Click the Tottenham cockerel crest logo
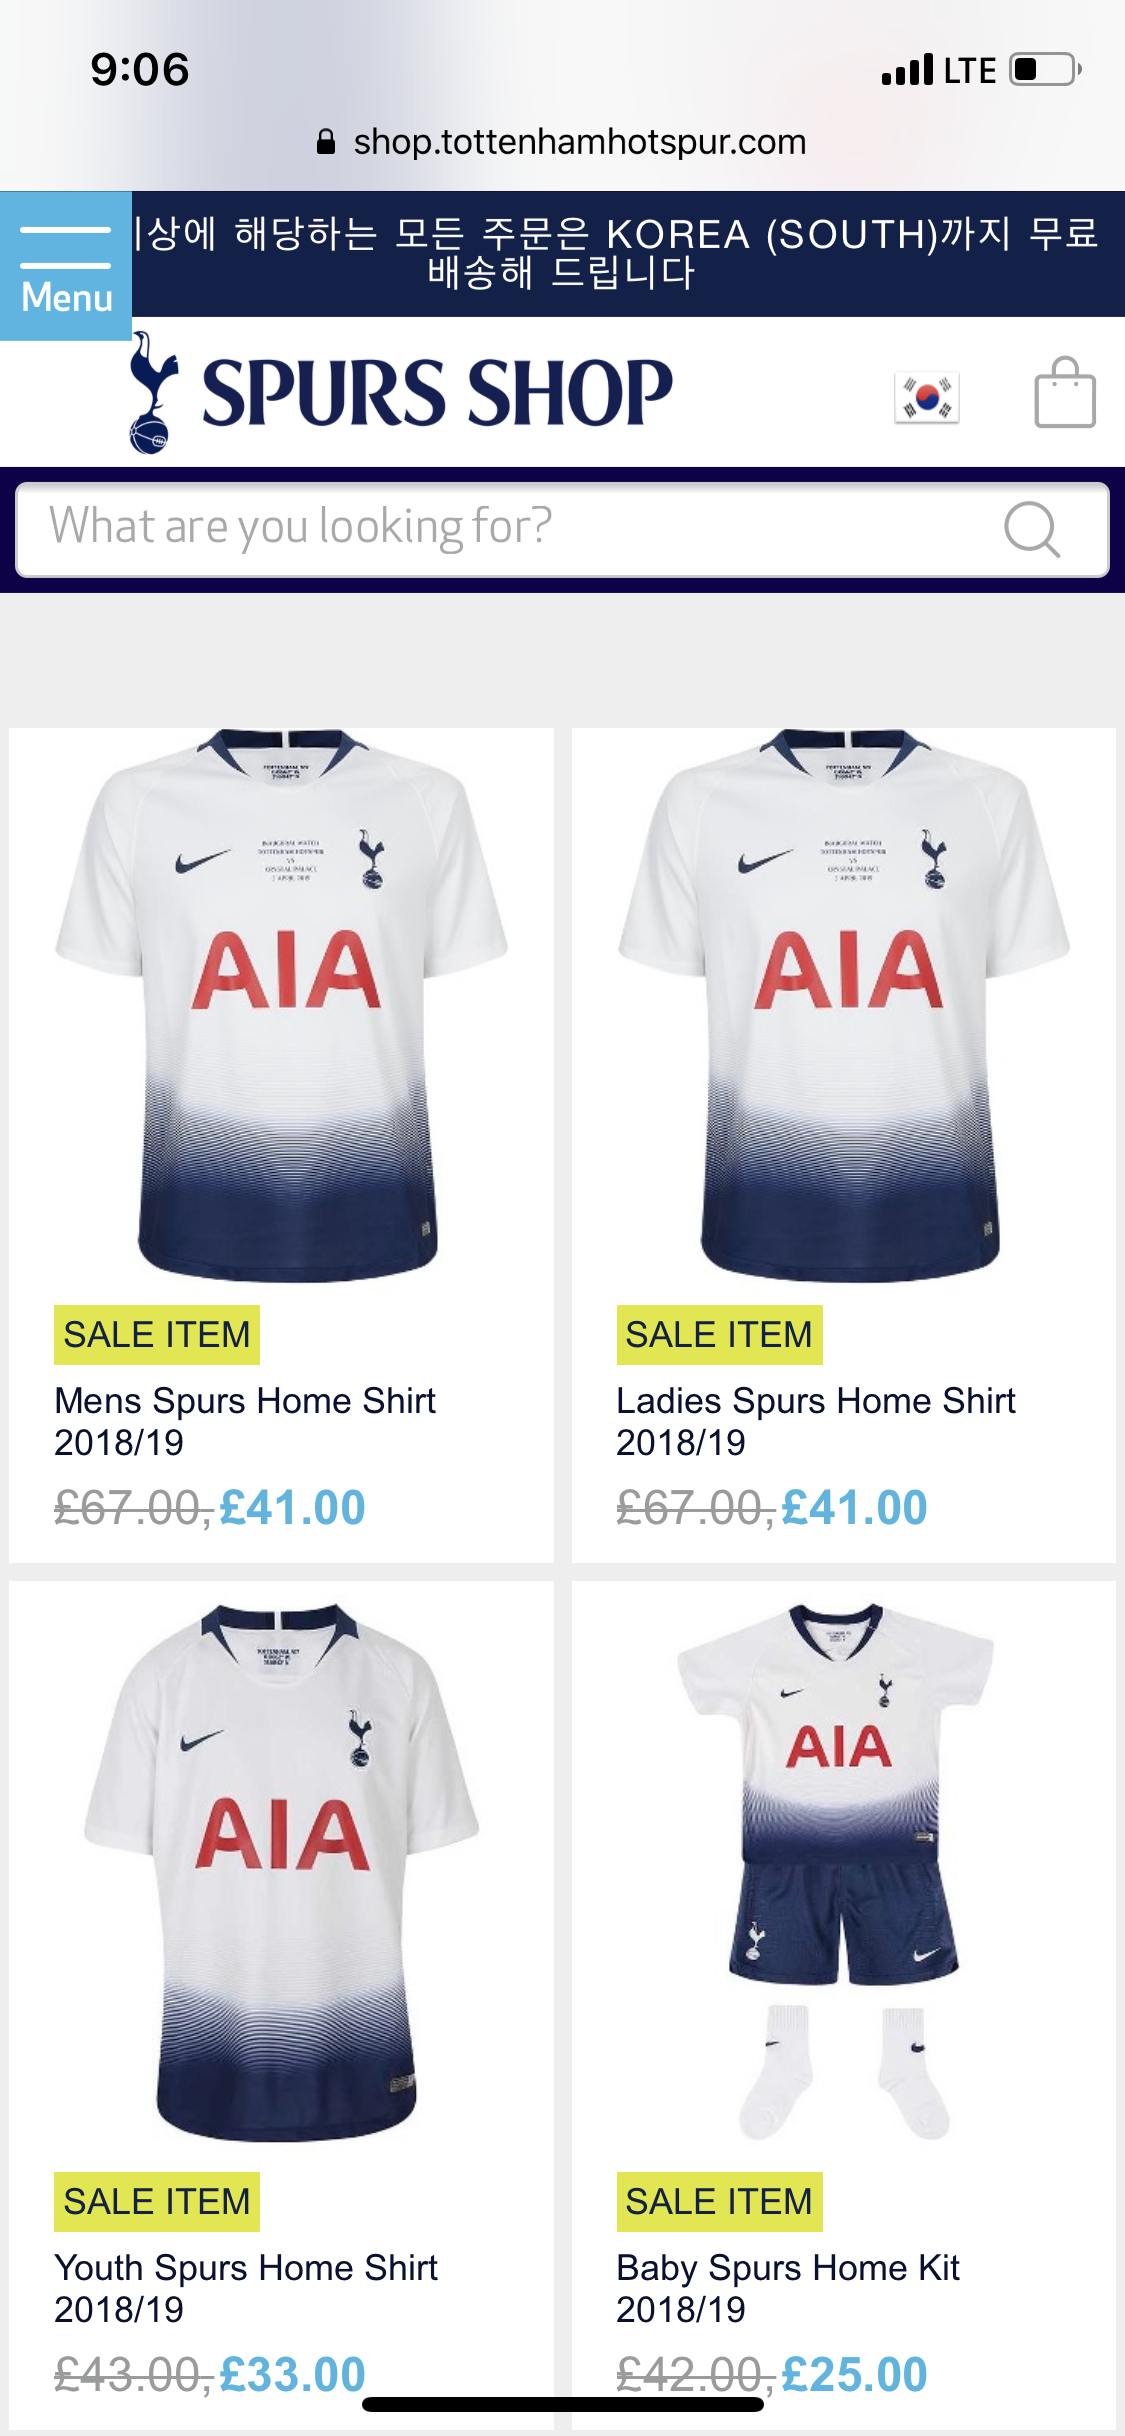Viewport: 1125px width, 2436px height. pyautogui.click(x=152, y=393)
